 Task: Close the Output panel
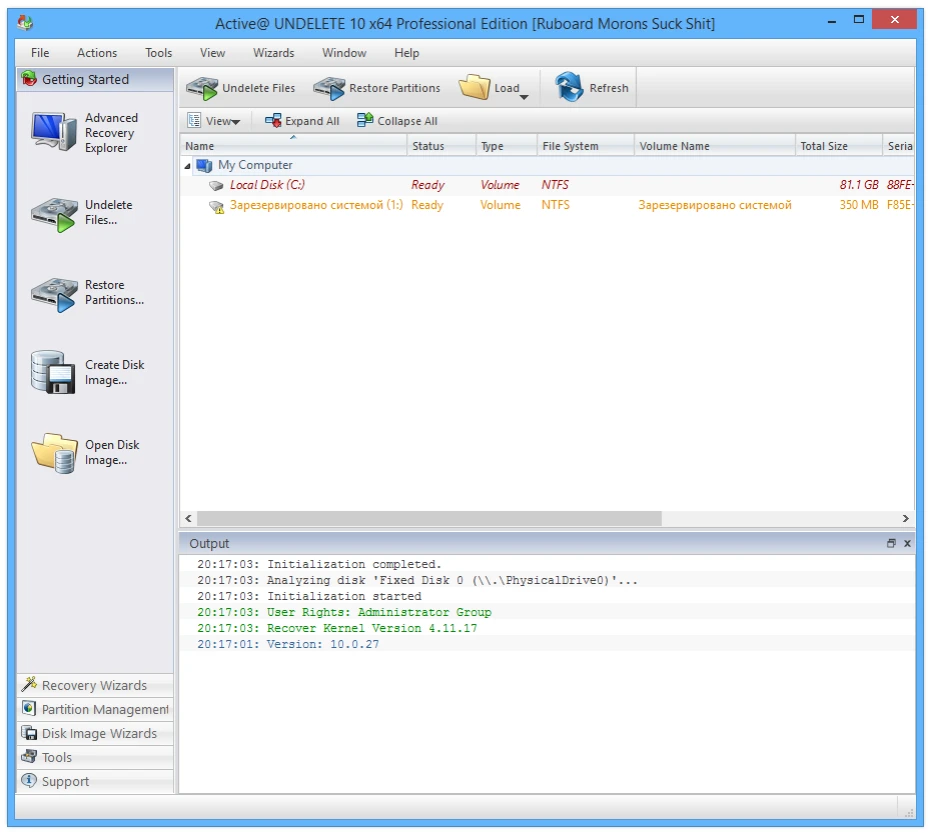point(907,544)
